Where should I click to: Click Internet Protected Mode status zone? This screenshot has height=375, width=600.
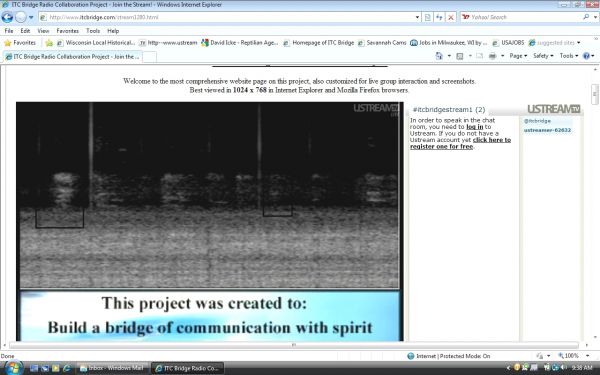coord(449,356)
